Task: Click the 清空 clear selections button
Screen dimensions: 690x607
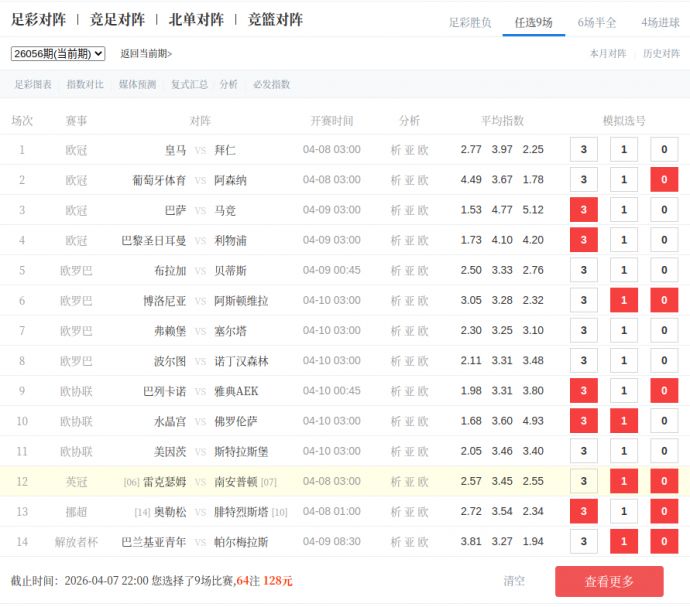Action: [x=514, y=581]
